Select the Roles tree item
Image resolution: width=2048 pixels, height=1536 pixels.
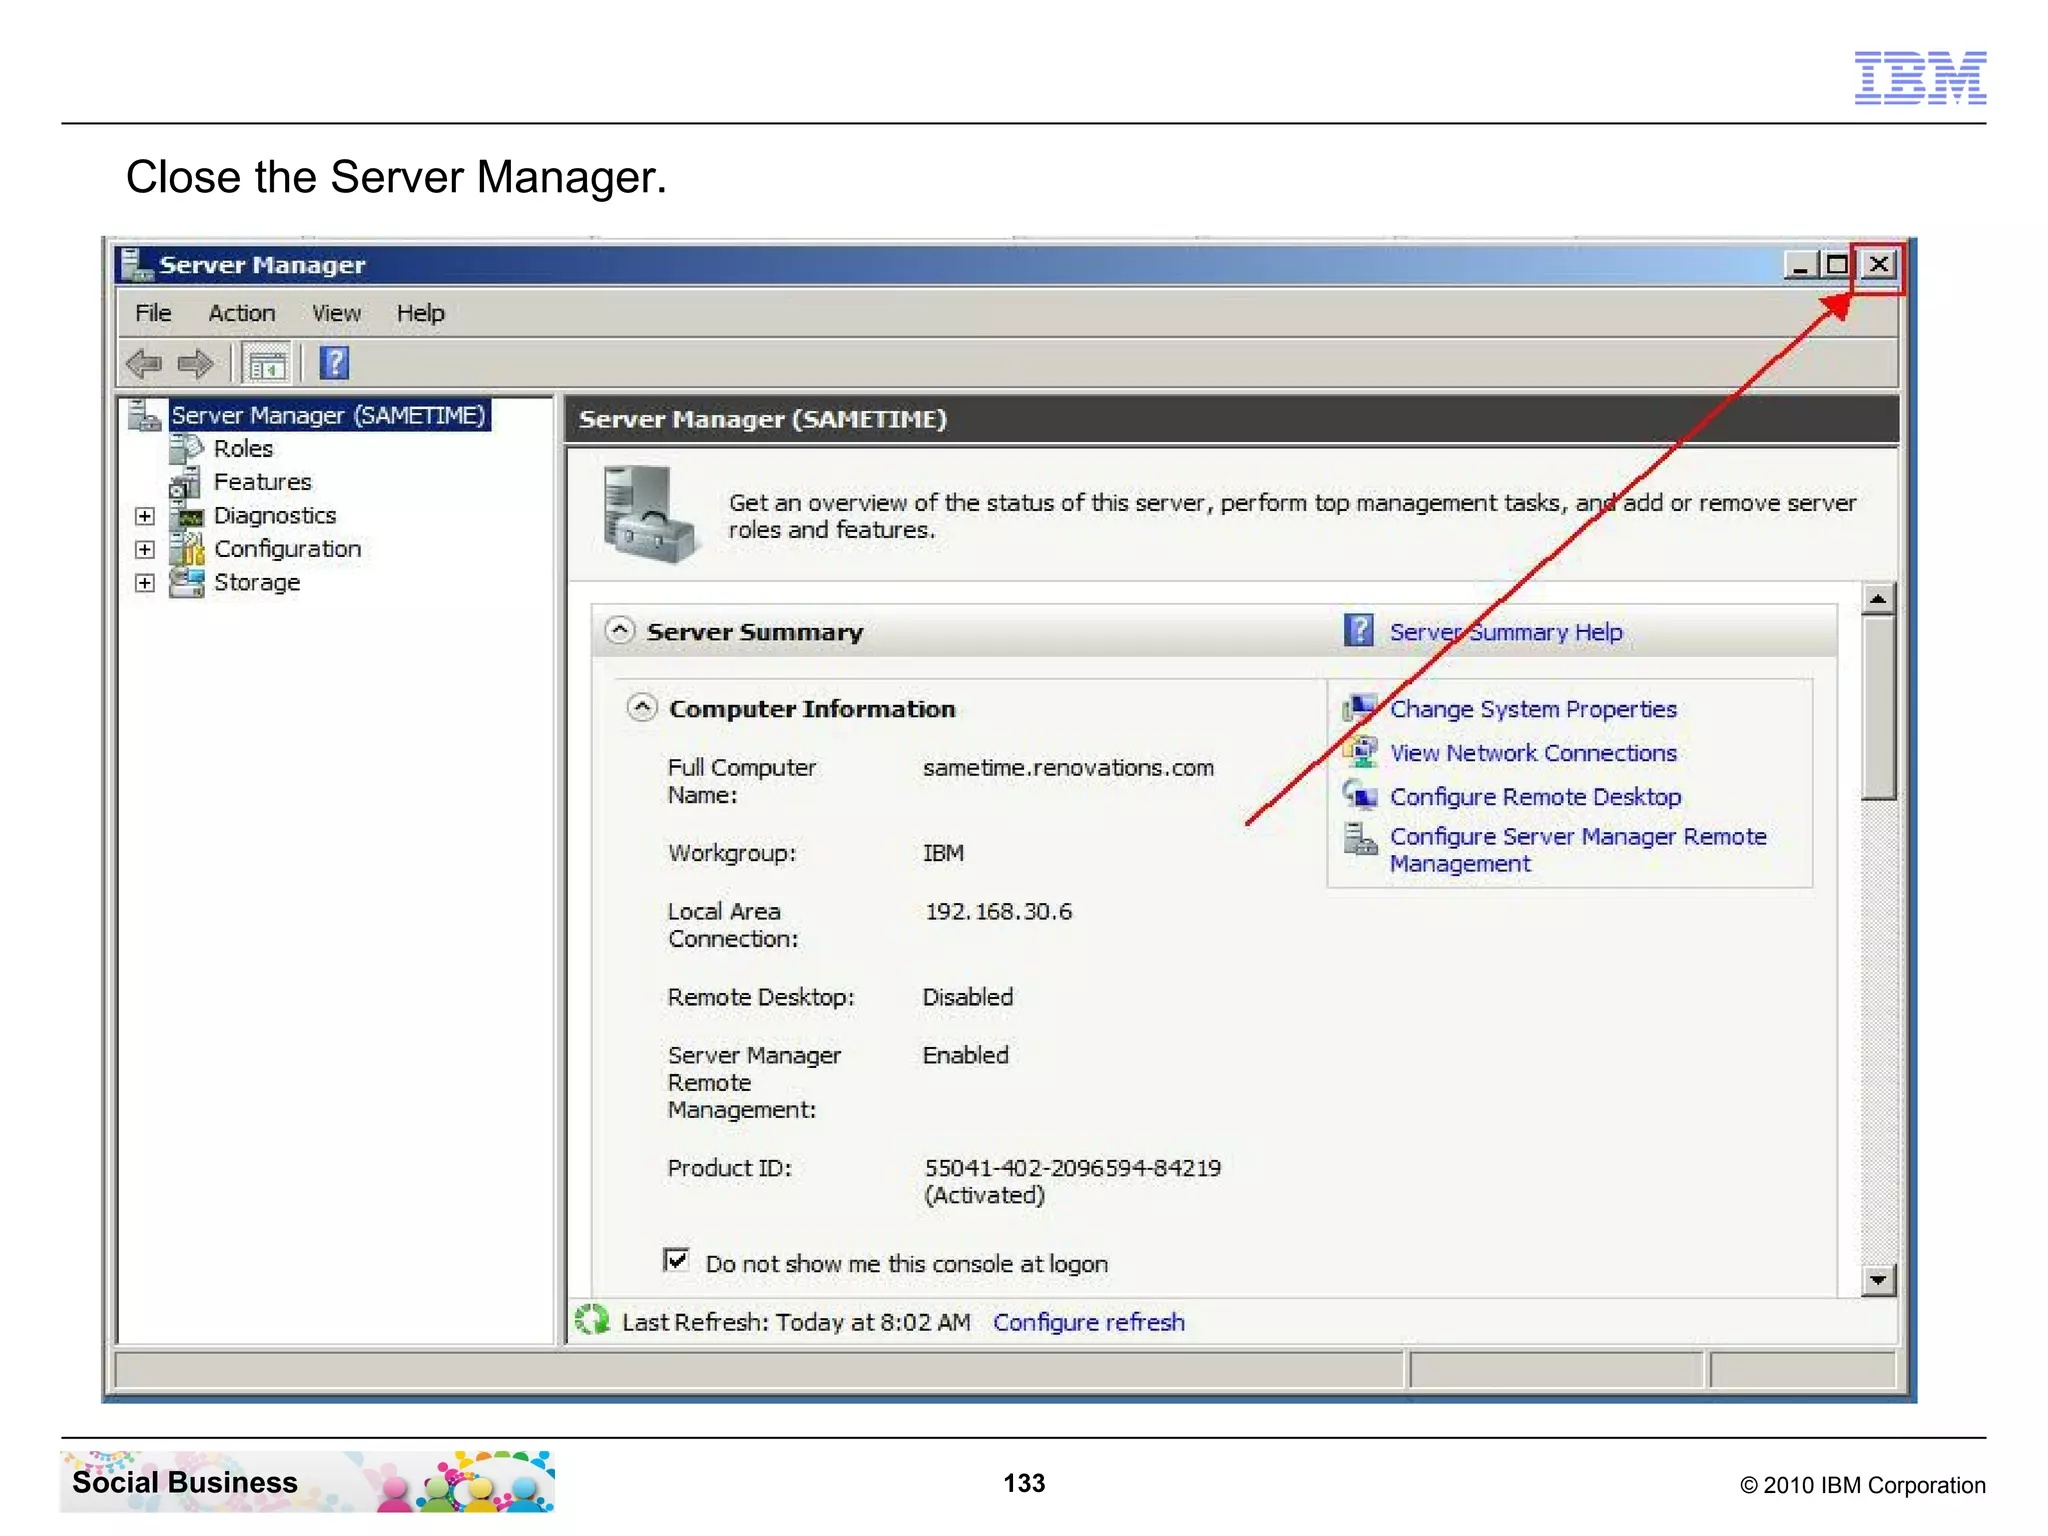243,449
